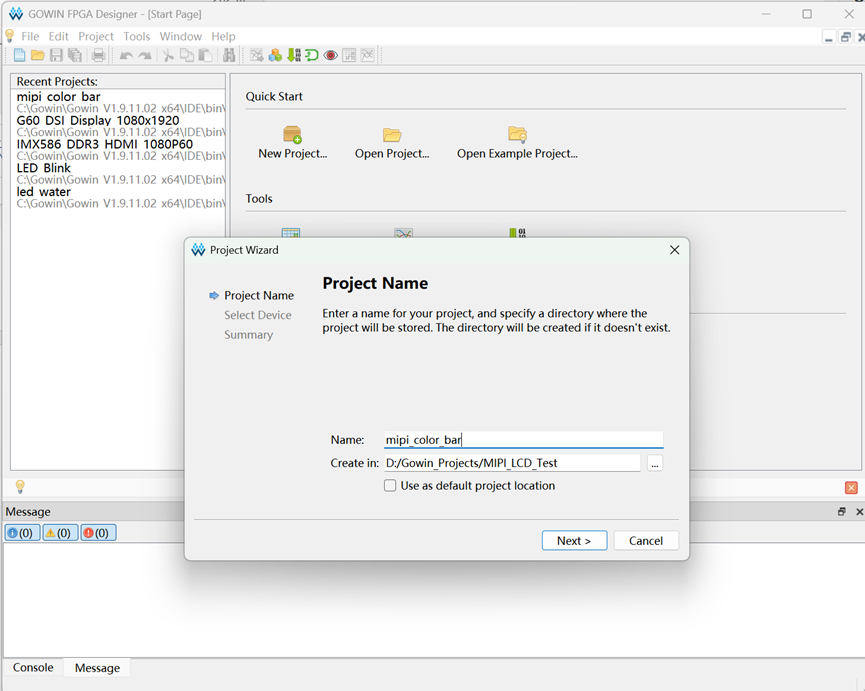This screenshot has width=865, height=691.
Task: Close the Message panel
Action: pos(859,512)
